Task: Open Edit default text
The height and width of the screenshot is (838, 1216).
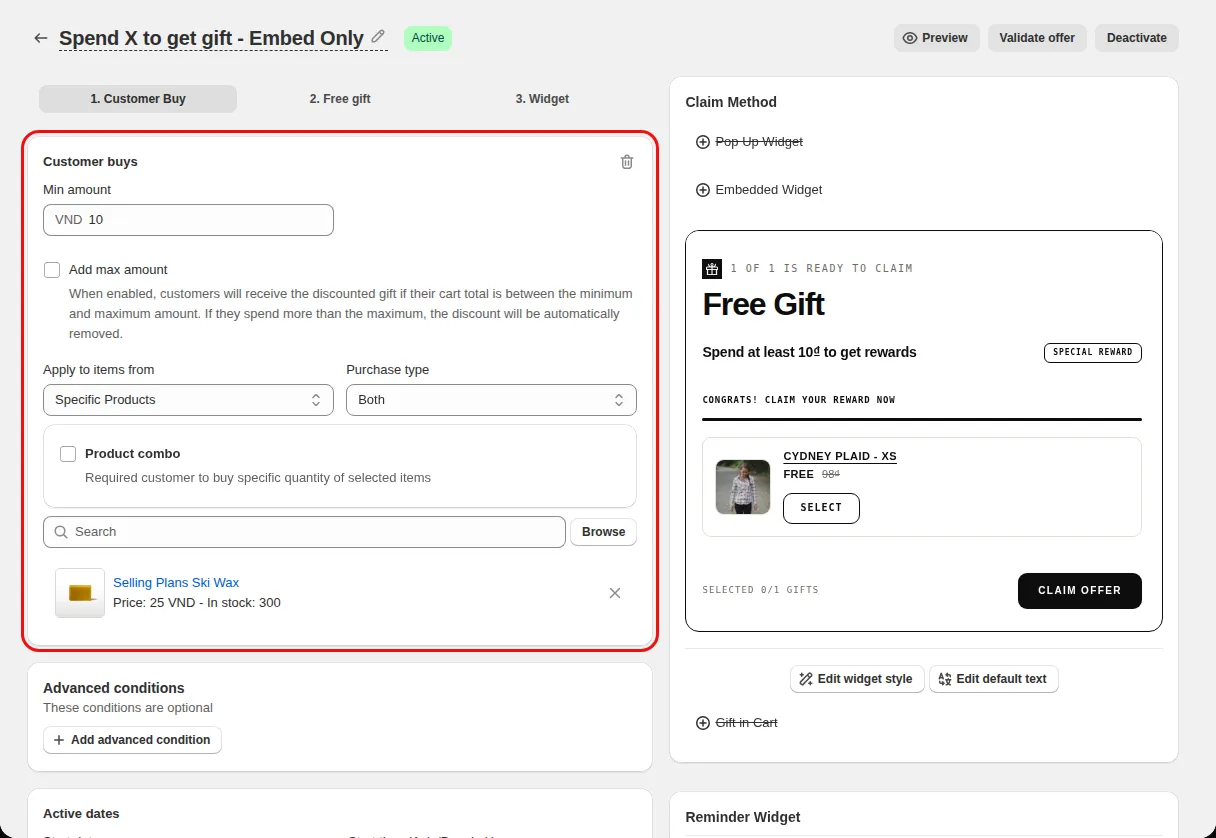Action: pos(993,679)
